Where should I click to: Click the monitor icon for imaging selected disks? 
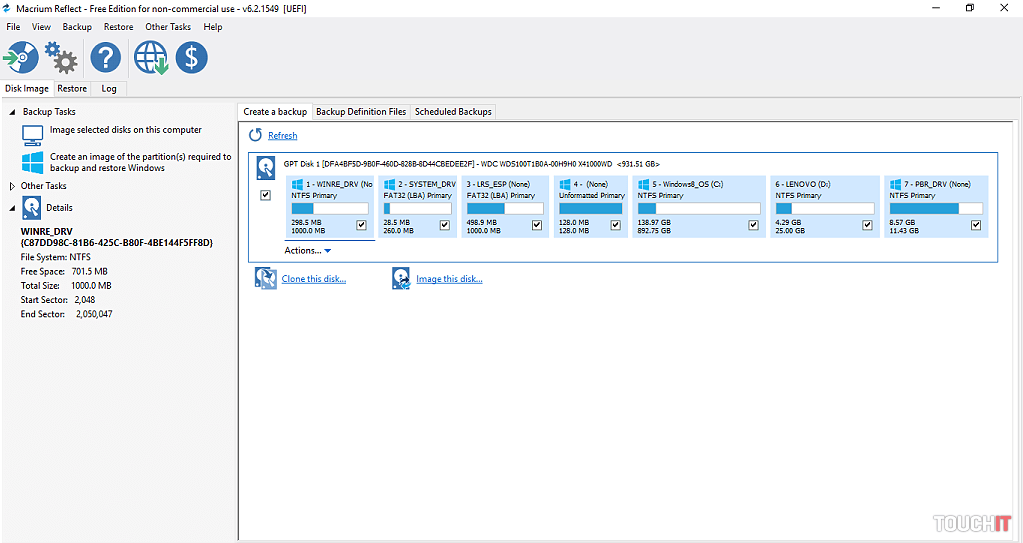pyautogui.click(x=33, y=134)
